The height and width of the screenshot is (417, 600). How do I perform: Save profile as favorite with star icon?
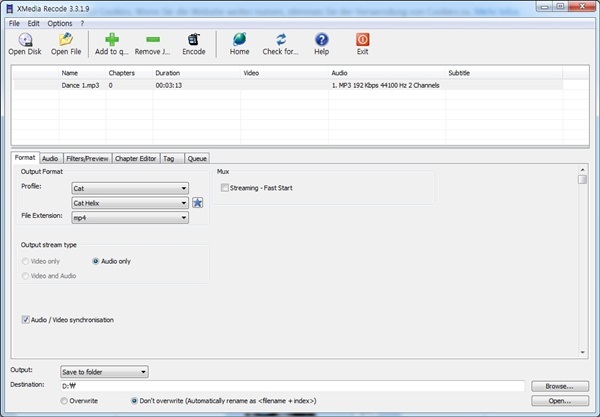tap(197, 203)
